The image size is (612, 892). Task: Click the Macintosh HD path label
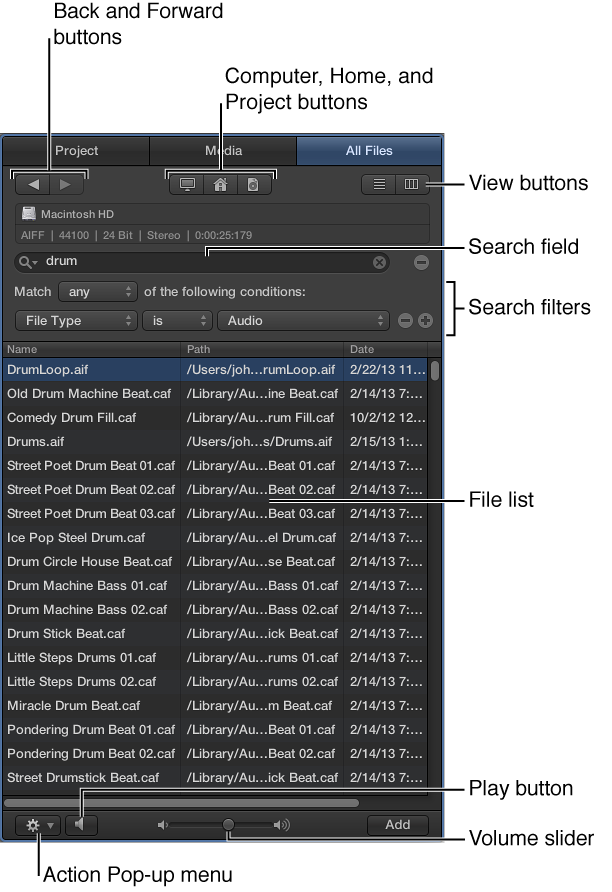point(77,214)
